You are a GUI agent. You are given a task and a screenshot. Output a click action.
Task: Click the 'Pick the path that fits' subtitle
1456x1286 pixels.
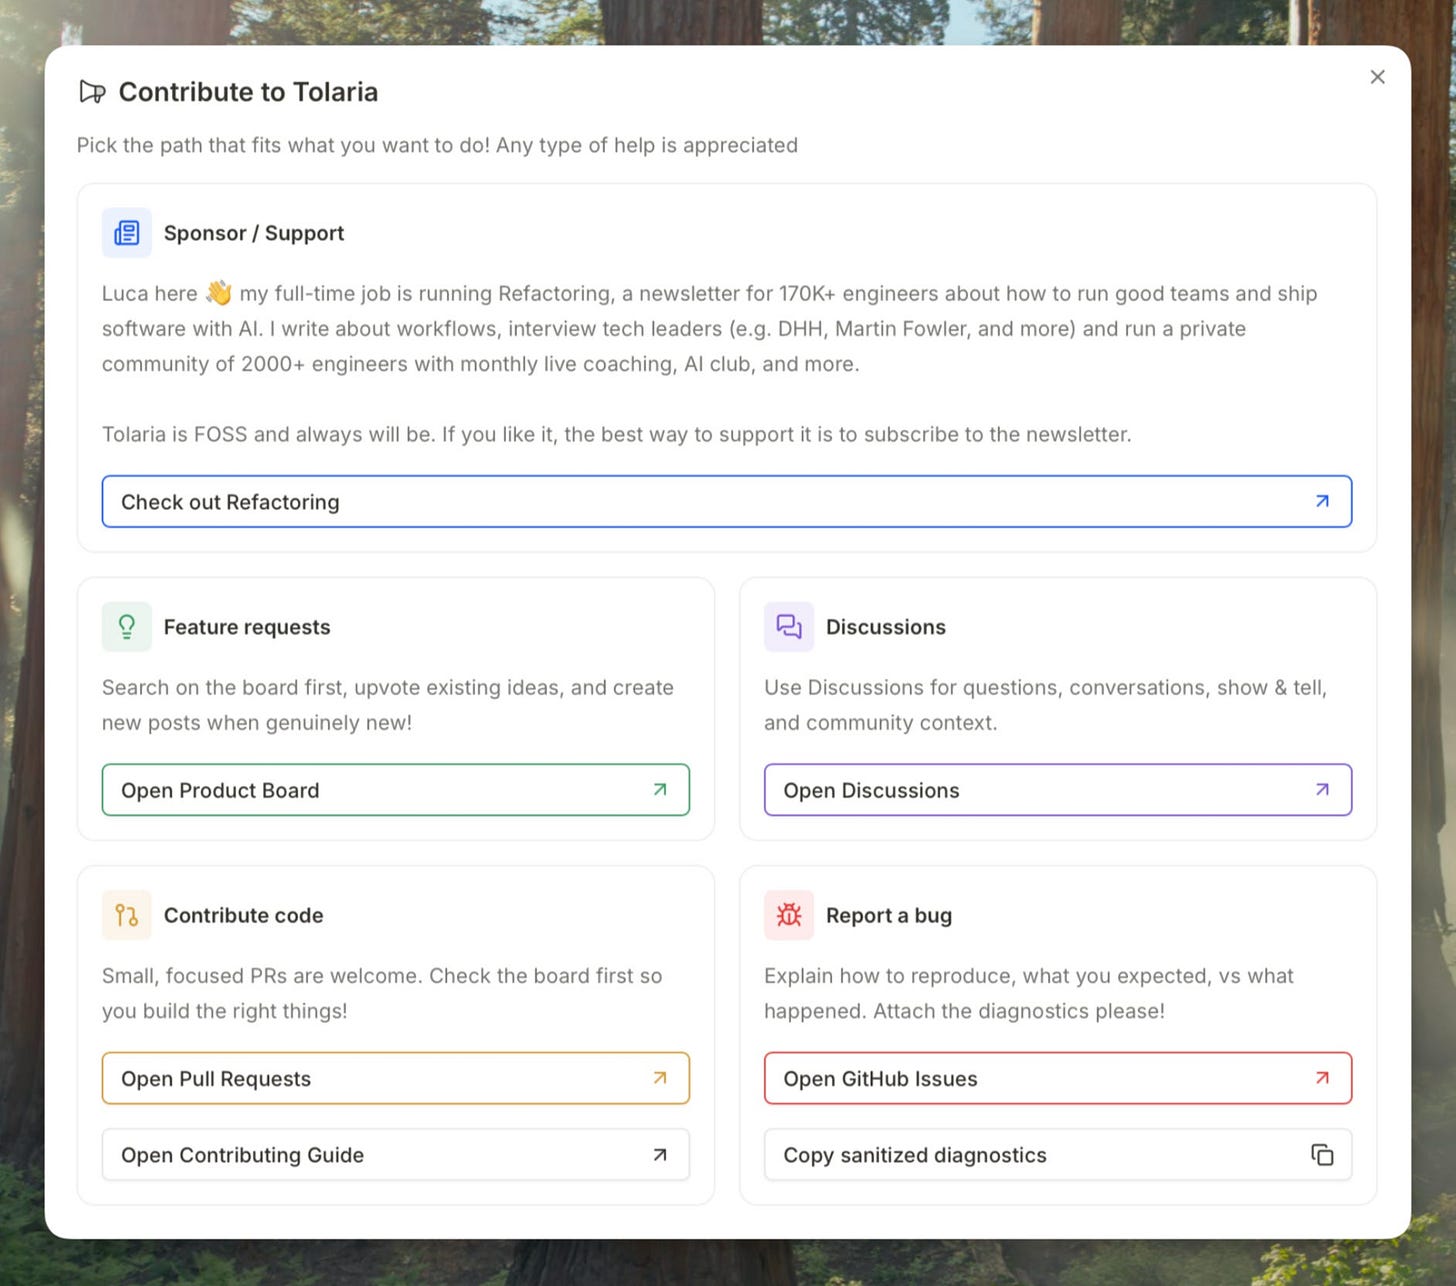pyautogui.click(x=437, y=145)
